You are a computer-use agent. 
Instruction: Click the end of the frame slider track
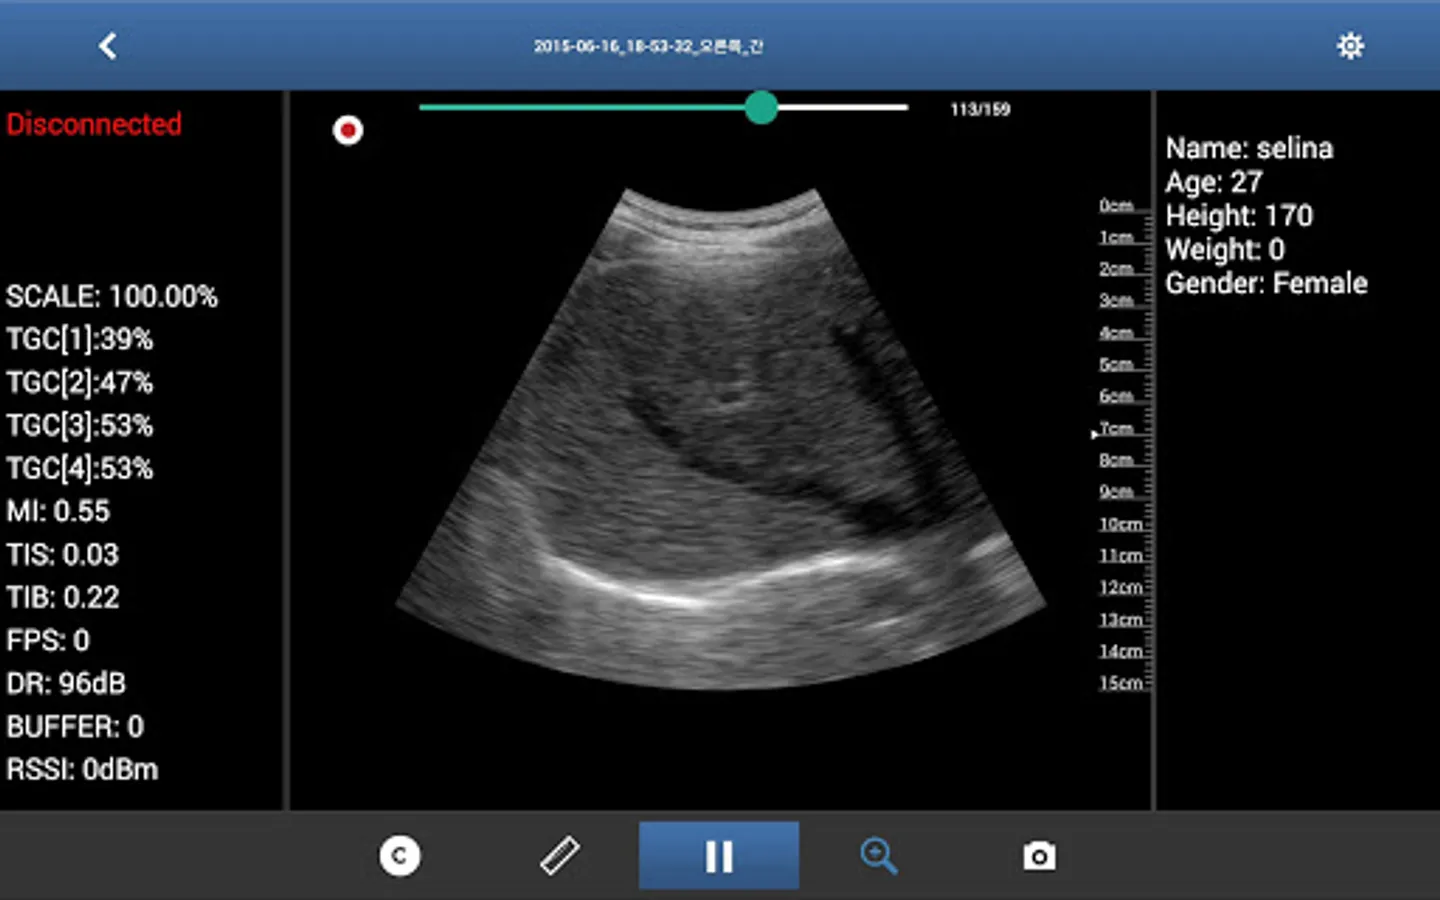(903, 107)
